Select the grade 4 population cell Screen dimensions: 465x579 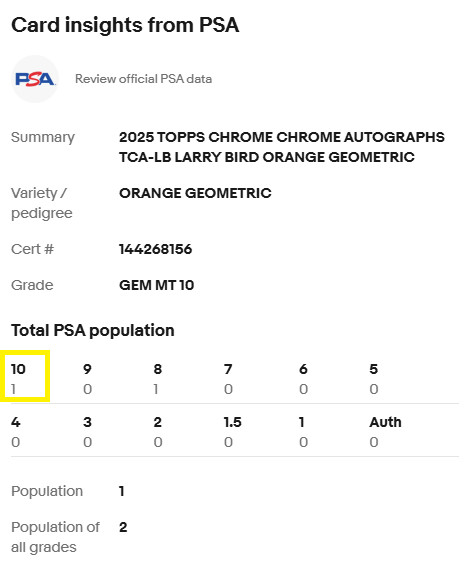[x=16, y=432]
